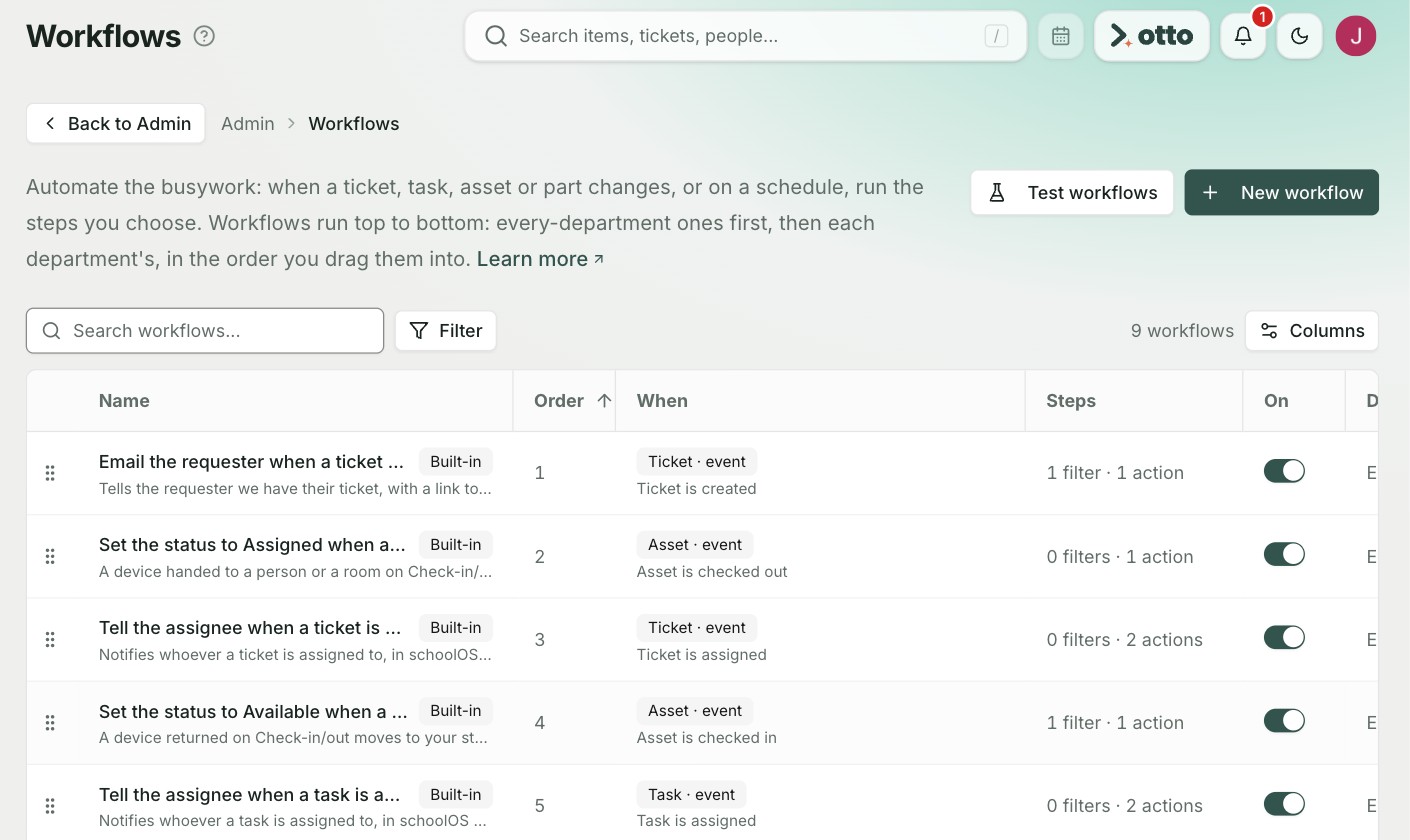1410x840 pixels.
Task: Open the Filter dropdown
Action: tap(446, 331)
